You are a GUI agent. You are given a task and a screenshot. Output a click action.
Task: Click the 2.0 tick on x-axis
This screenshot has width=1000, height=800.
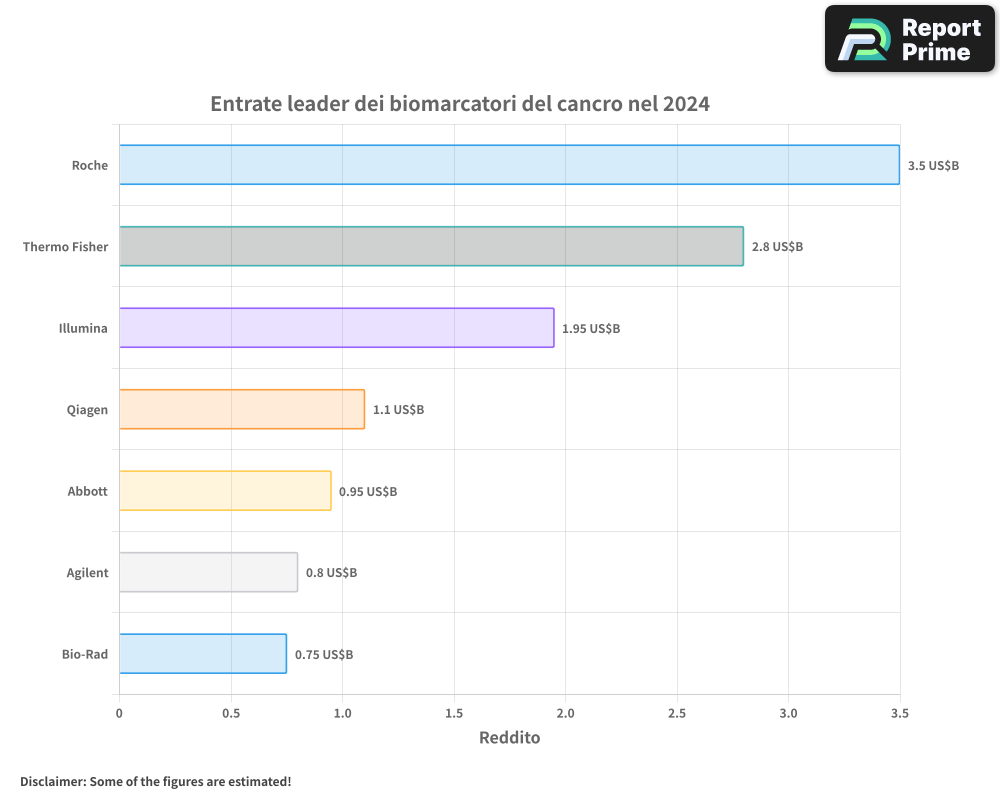565,713
